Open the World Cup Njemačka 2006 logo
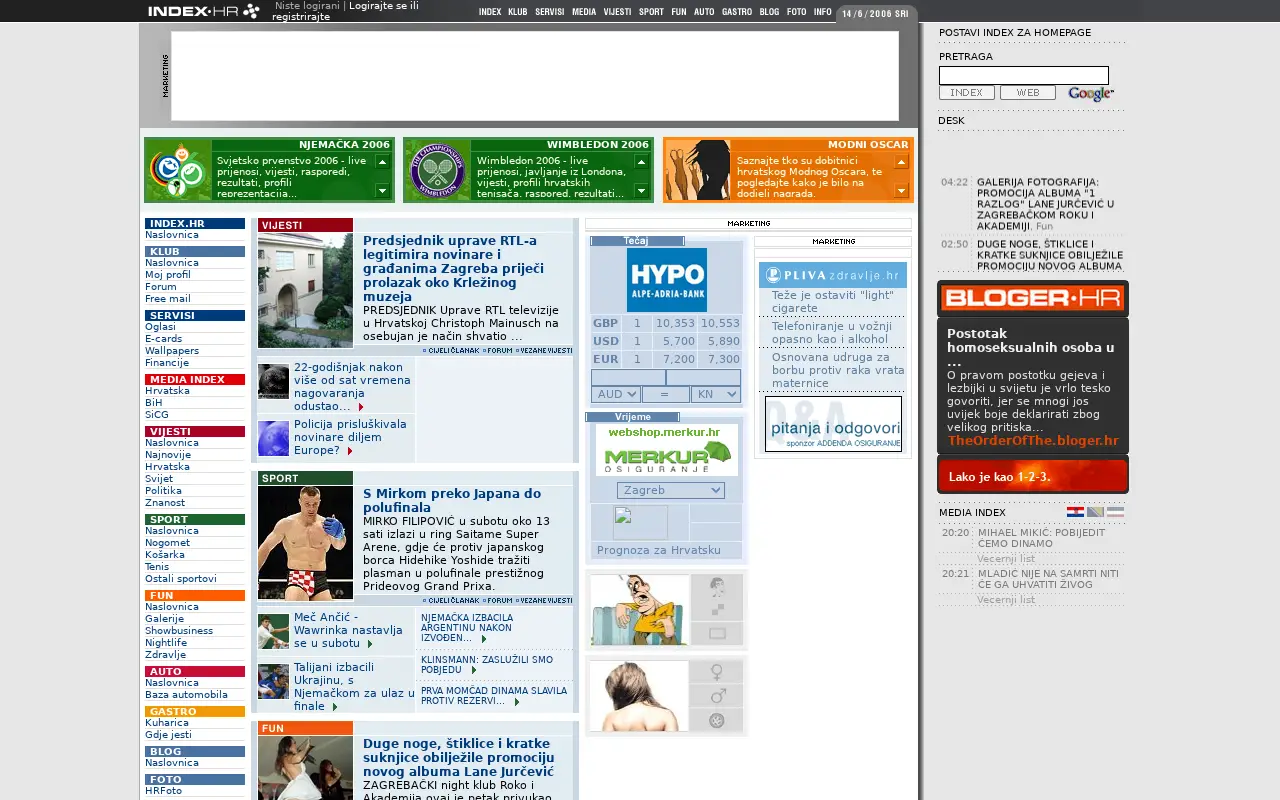 coord(179,171)
